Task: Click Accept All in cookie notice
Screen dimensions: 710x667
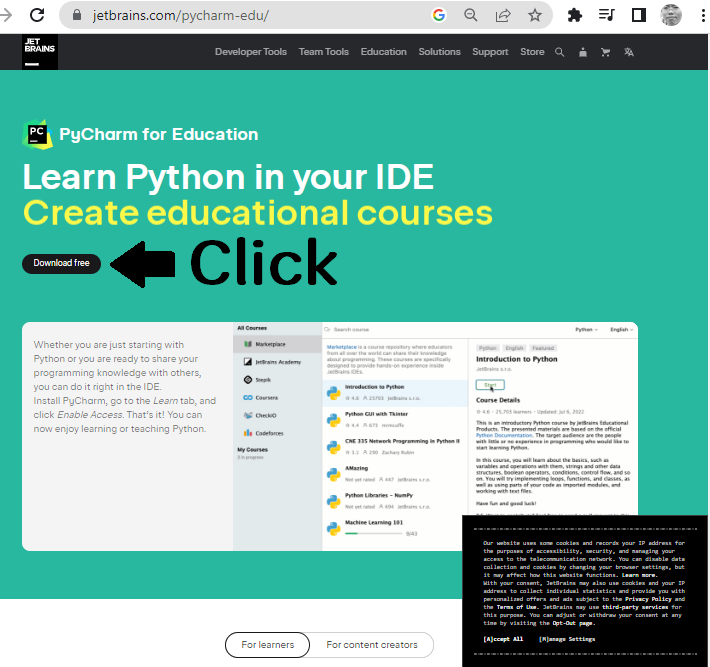Action: click(x=503, y=639)
